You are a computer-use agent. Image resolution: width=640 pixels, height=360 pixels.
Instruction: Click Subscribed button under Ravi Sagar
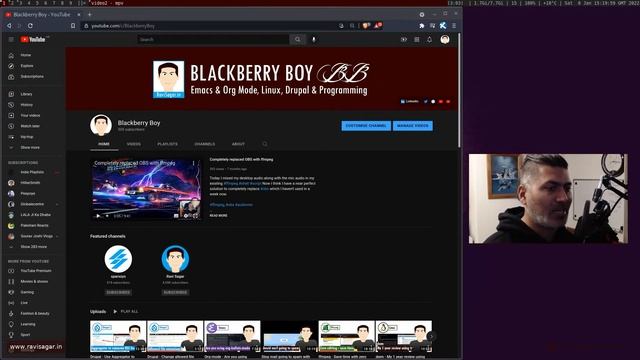tap(175, 293)
